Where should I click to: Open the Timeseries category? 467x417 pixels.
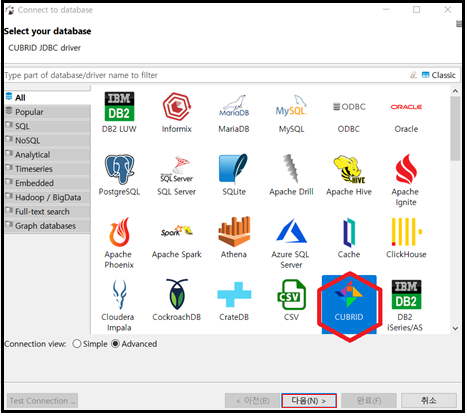(47, 169)
